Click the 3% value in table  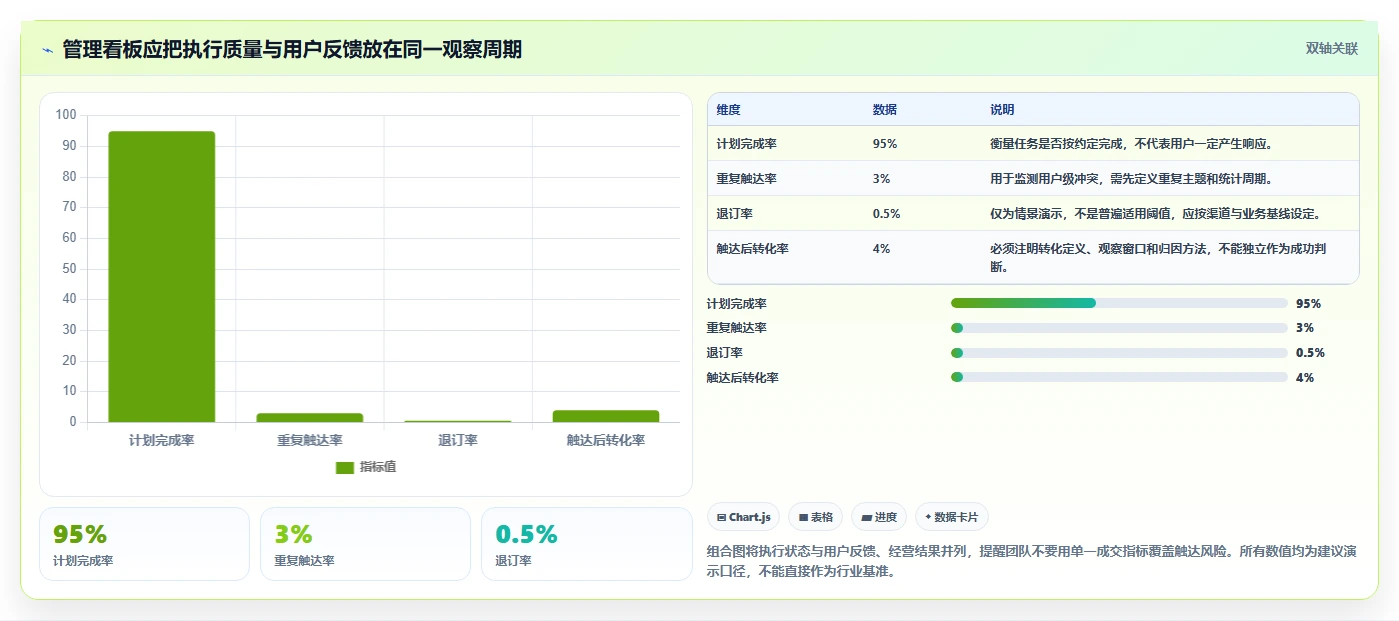click(x=881, y=179)
